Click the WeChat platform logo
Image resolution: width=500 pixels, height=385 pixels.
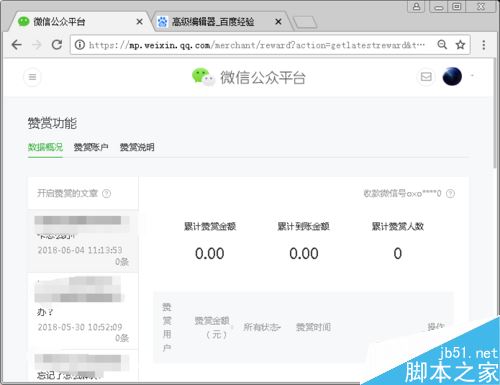tap(248, 77)
